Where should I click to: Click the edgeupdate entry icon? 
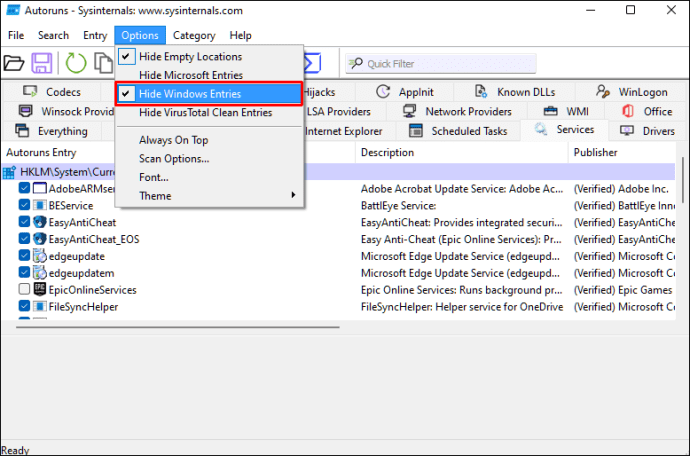tap(40, 256)
